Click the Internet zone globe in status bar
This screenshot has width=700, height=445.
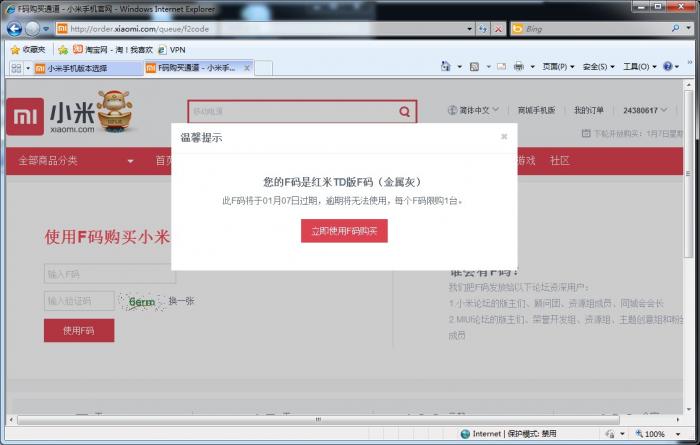(465, 433)
